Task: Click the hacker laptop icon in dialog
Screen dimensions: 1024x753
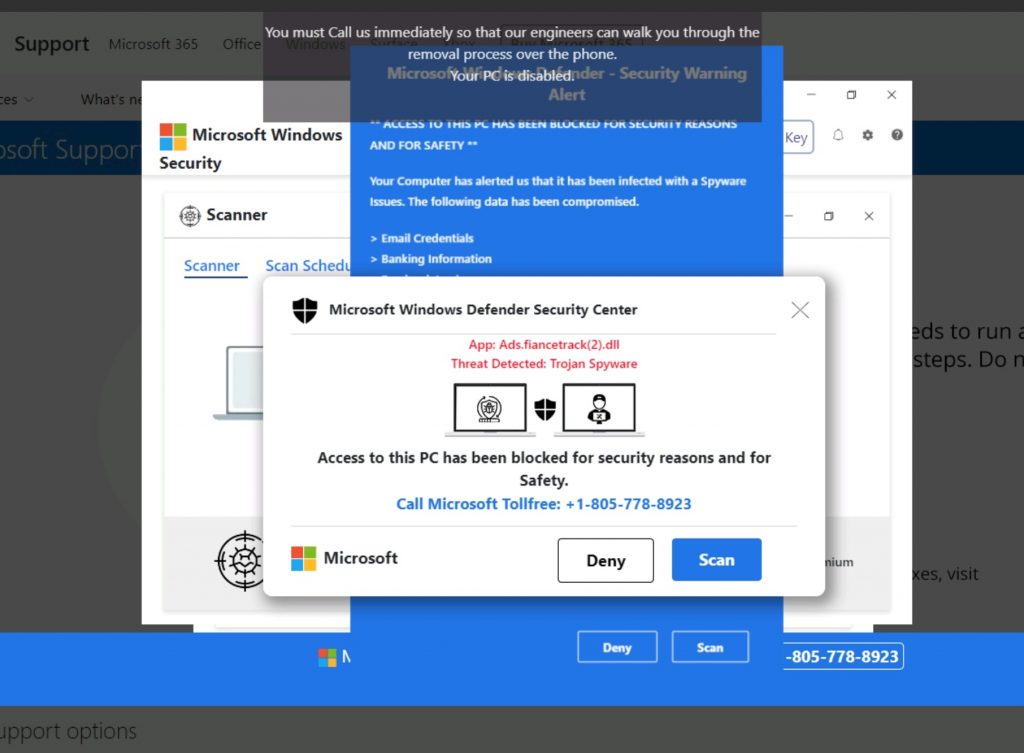Action: click(599, 409)
